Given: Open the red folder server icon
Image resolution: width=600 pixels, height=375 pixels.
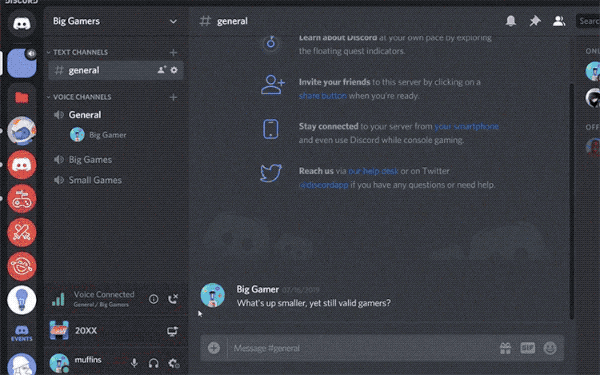Looking at the screenshot, I should tap(21, 98).
